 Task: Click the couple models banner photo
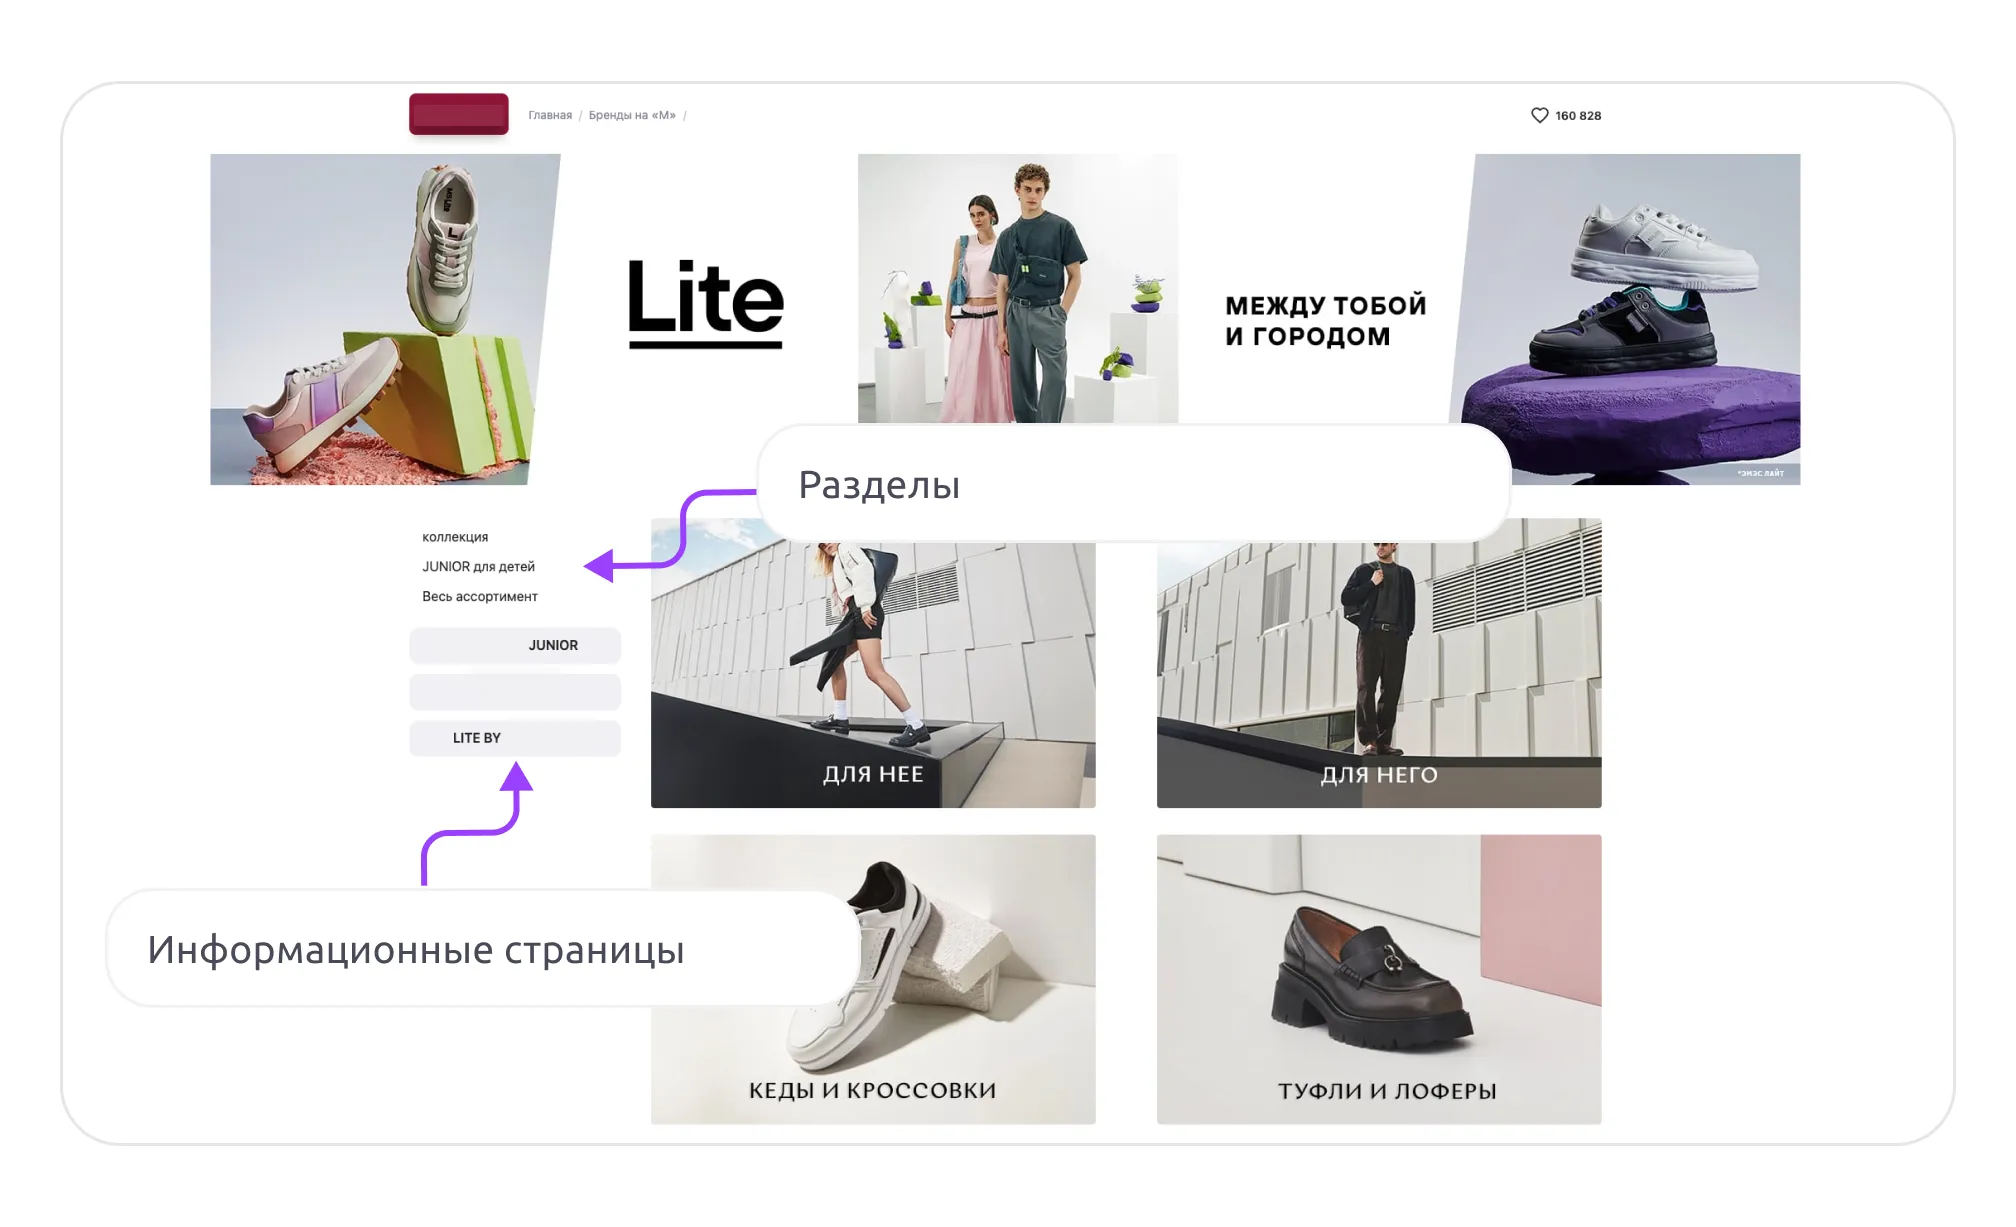pos(1018,288)
